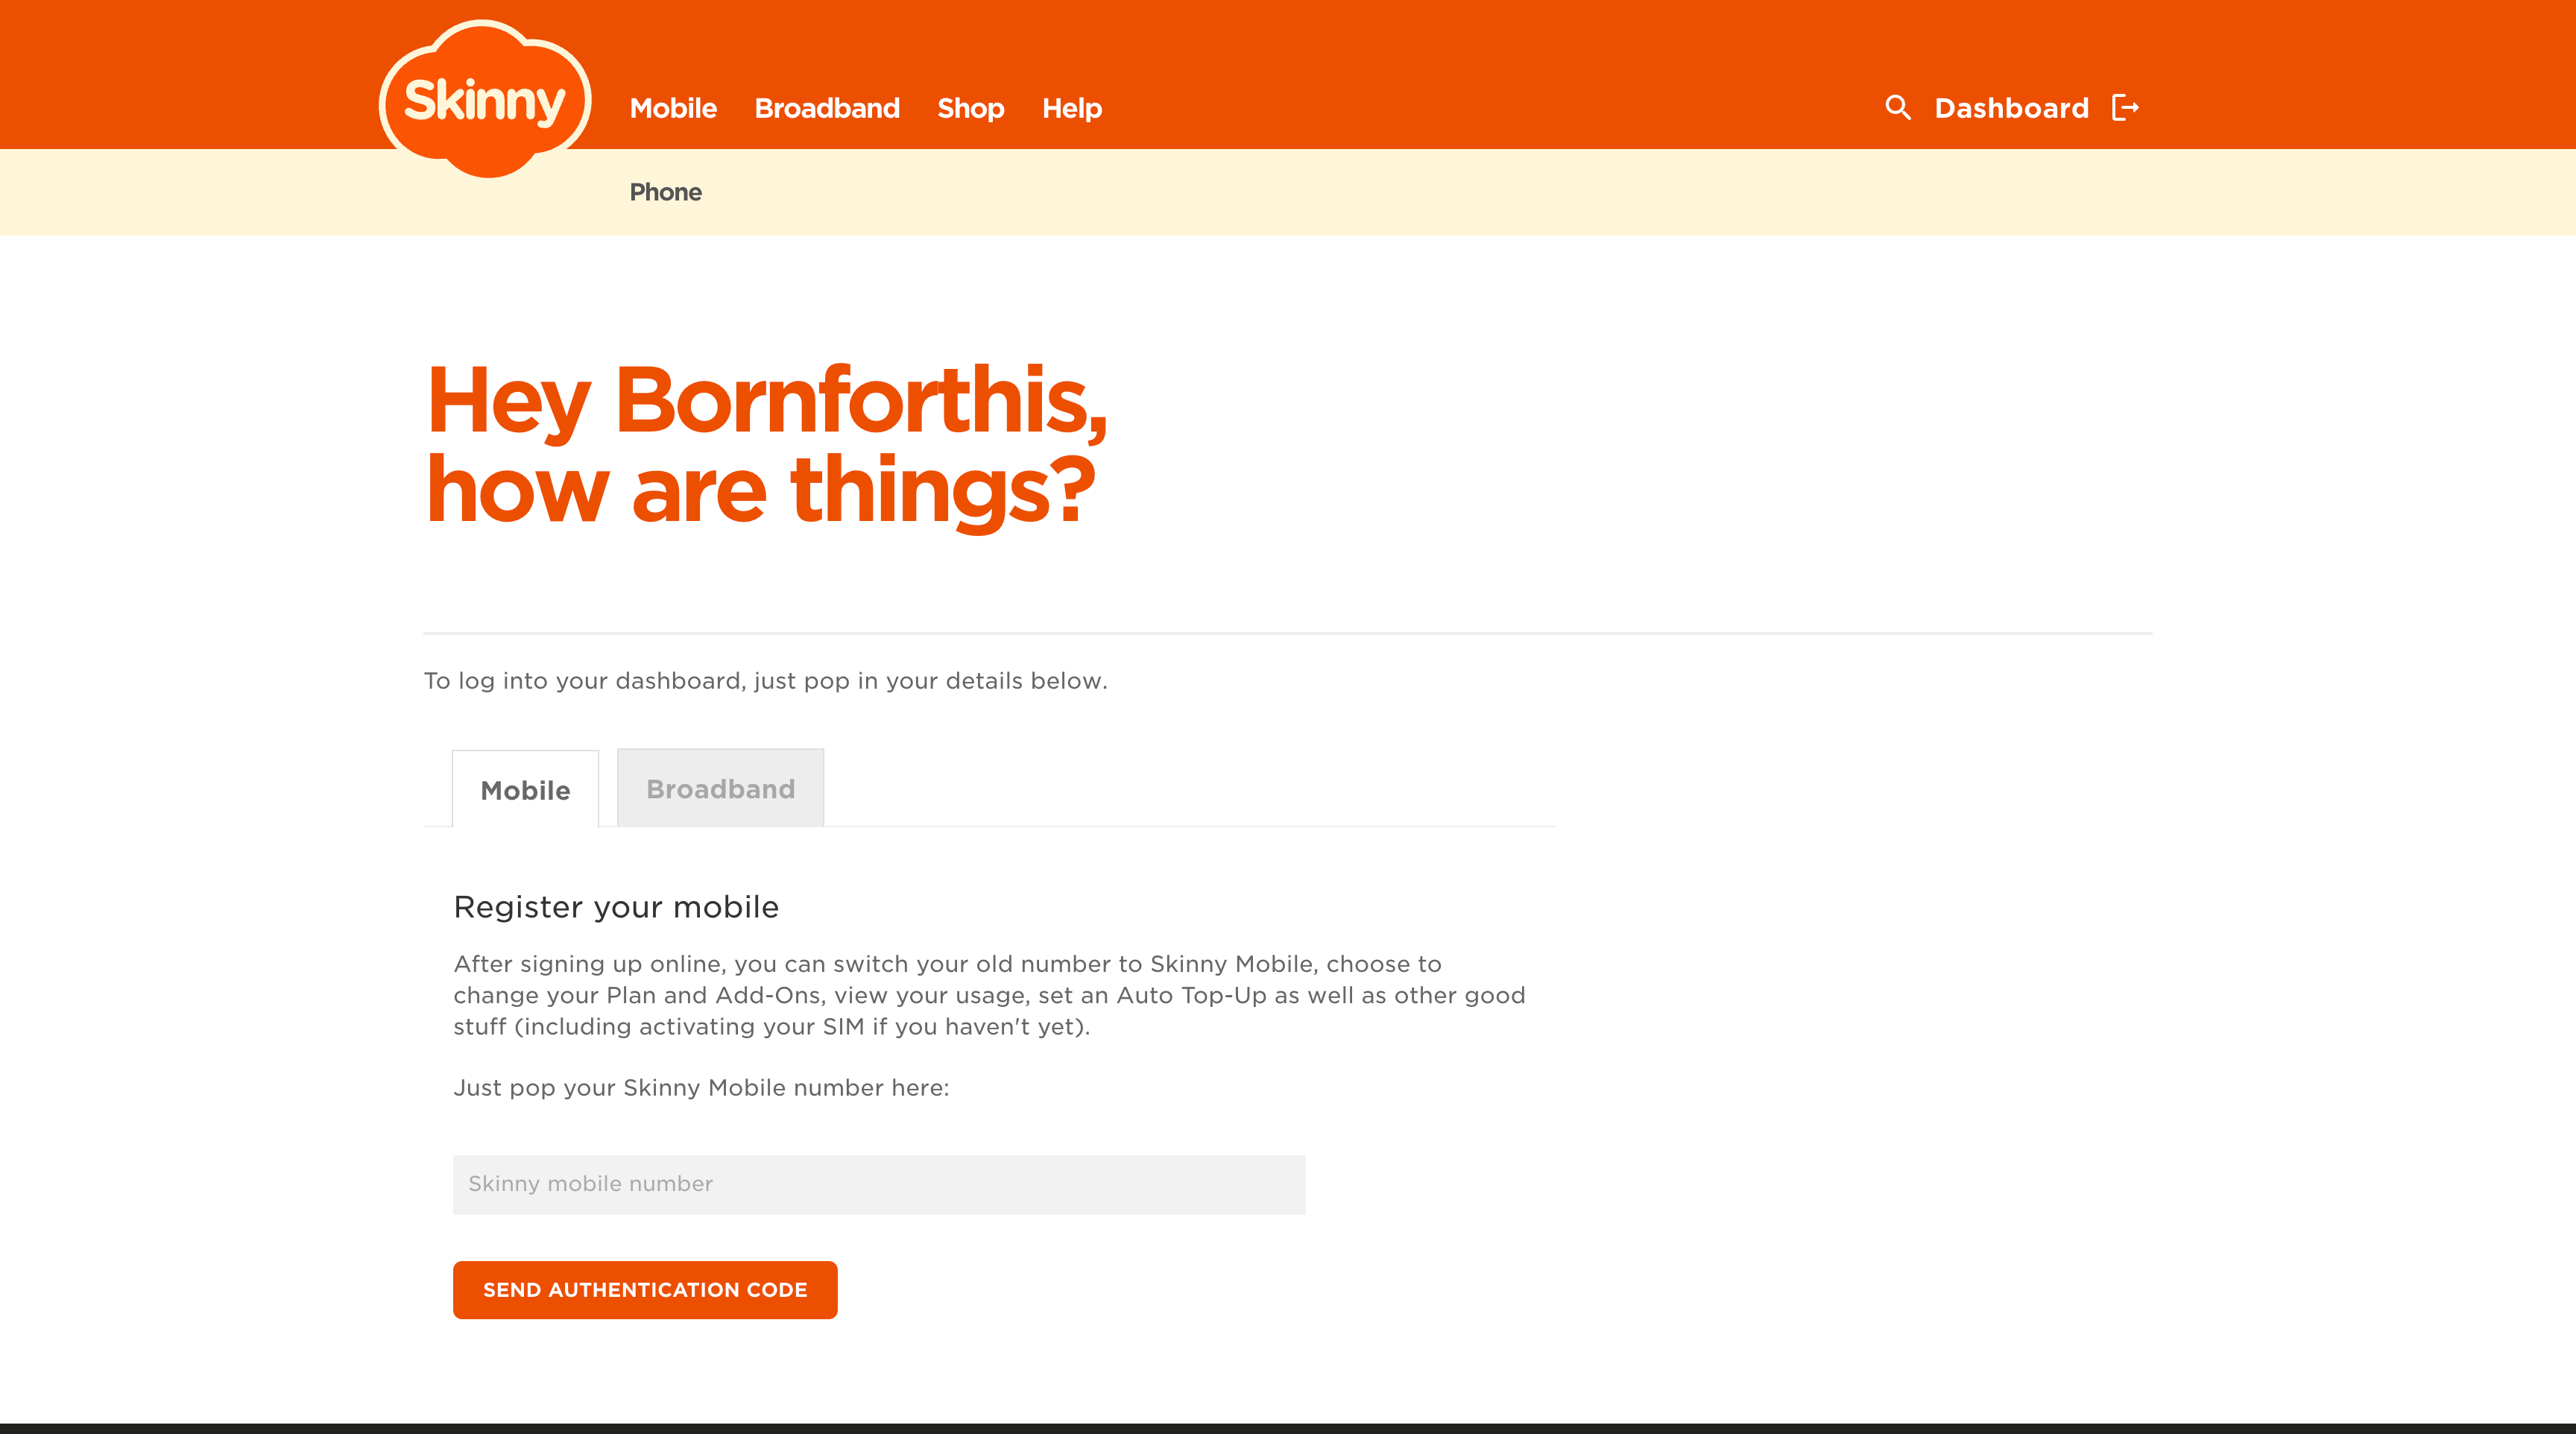2576x1434 pixels.
Task: Click the Register your mobile heading
Action: [616, 907]
